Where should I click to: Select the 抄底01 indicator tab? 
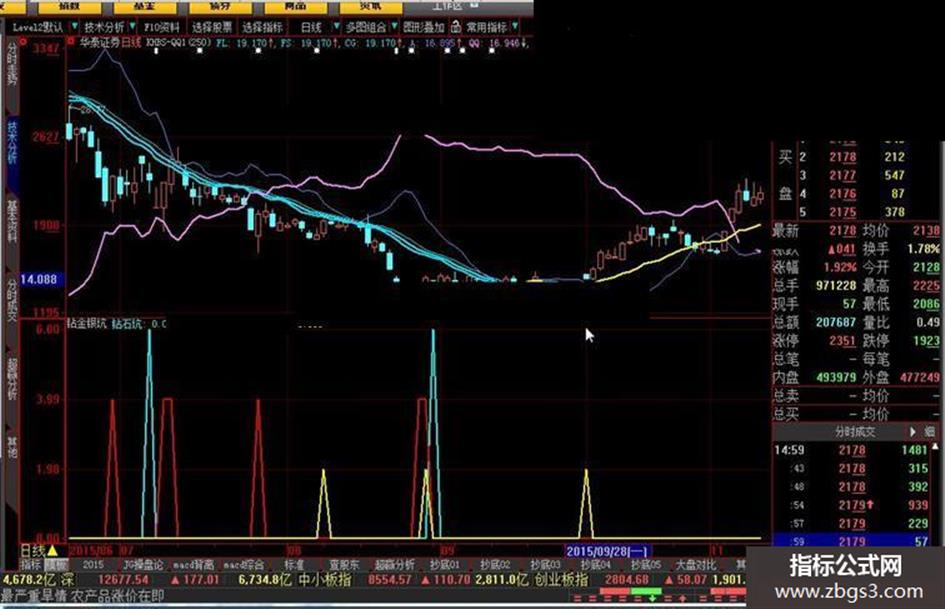445,565
